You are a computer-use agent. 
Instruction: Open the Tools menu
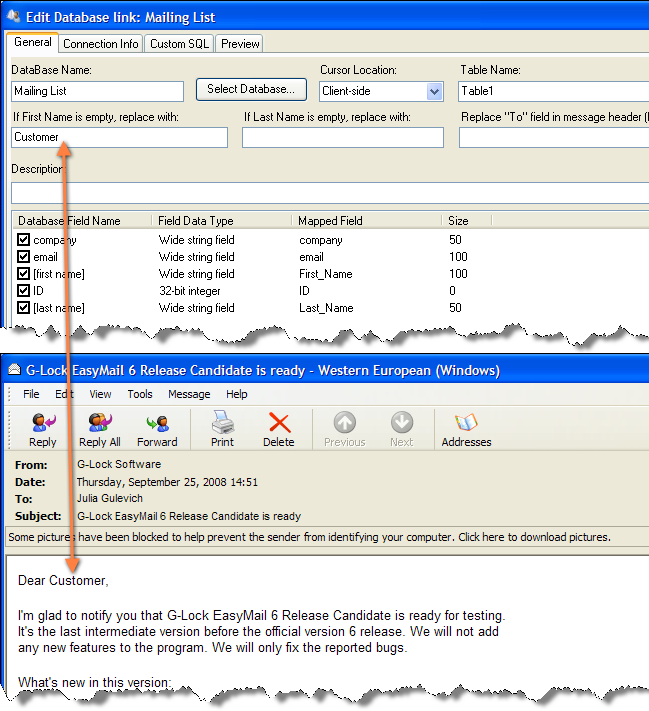(x=140, y=394)
